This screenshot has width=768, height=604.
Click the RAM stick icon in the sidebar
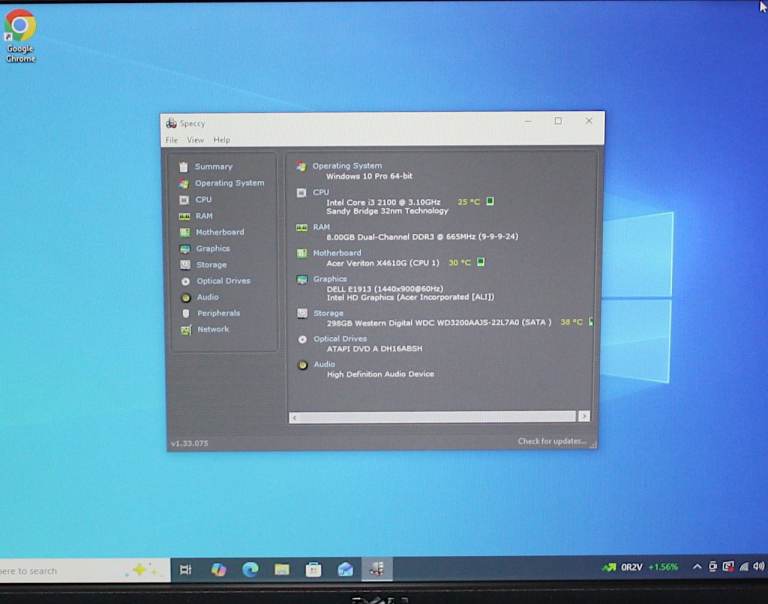[x=185, y=217]
